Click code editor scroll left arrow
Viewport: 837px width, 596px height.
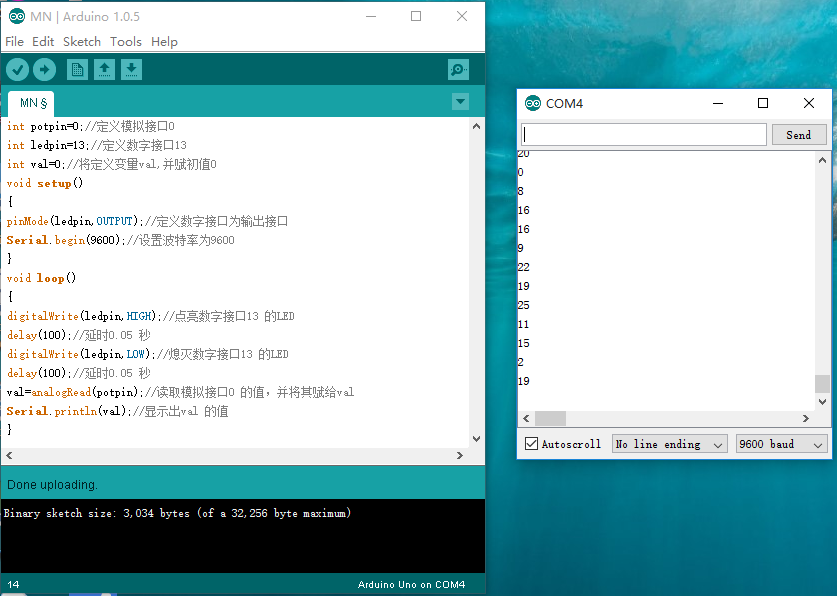click(x=9, y=455)
